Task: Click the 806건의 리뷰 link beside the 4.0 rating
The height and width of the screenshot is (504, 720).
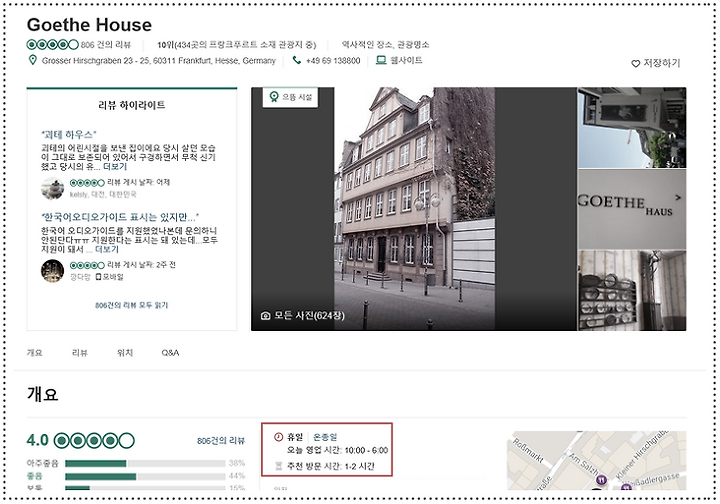Action: pyautogui.click(x=221, y=441)
